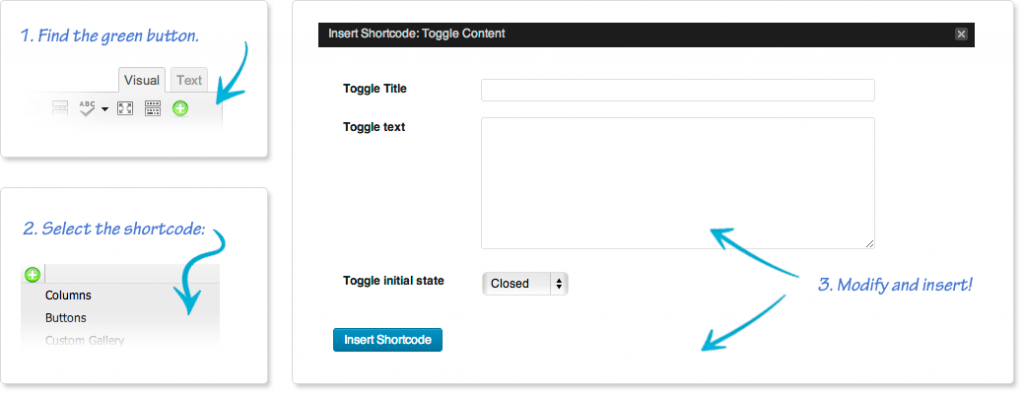Focus the Toggle text textarea
Image resolution: width=1024 pixels, height=395 pixels.
(677, 183)
